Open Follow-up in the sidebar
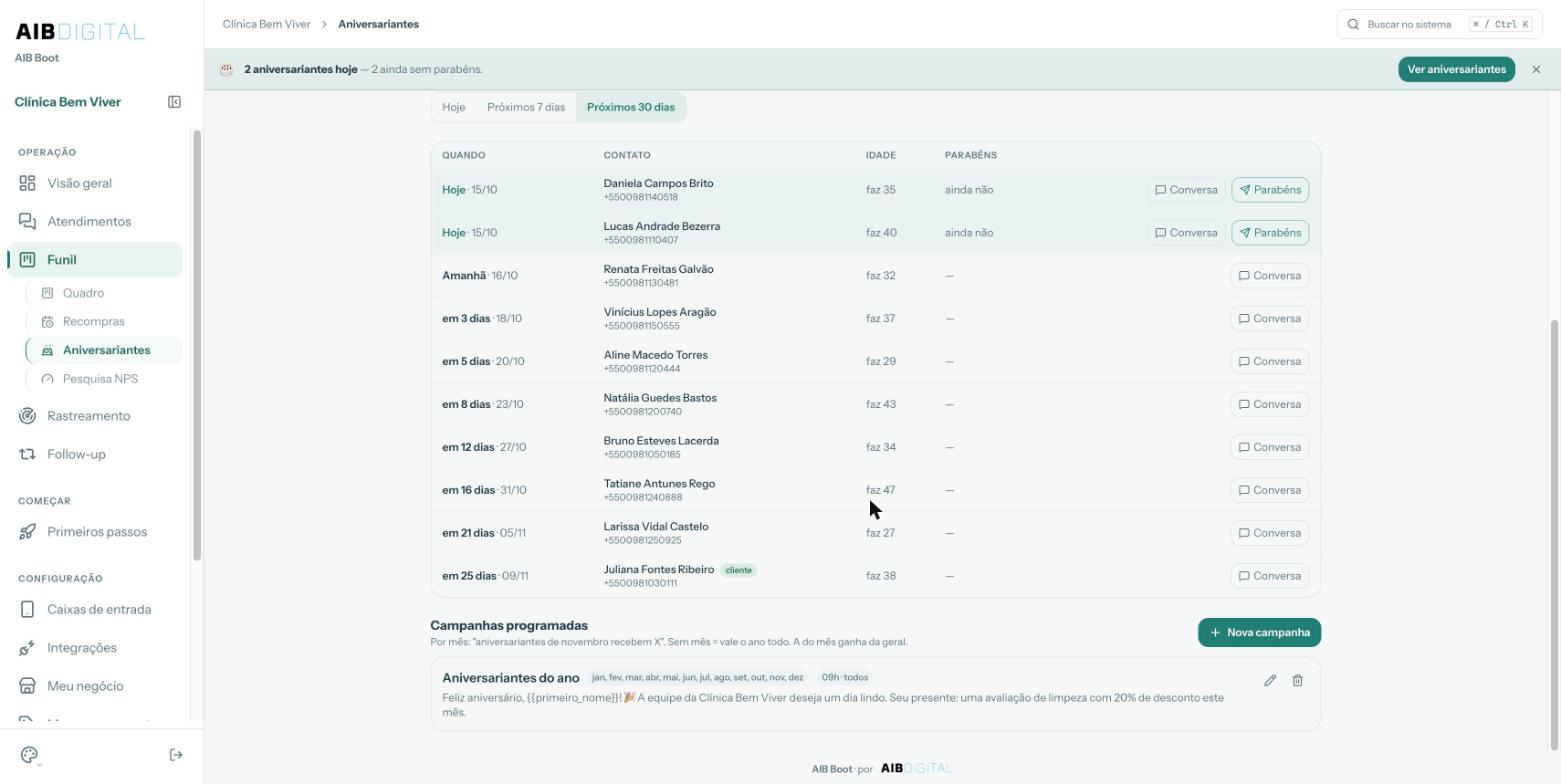Viewport: 1561px width, 784px height. (95, 454)
